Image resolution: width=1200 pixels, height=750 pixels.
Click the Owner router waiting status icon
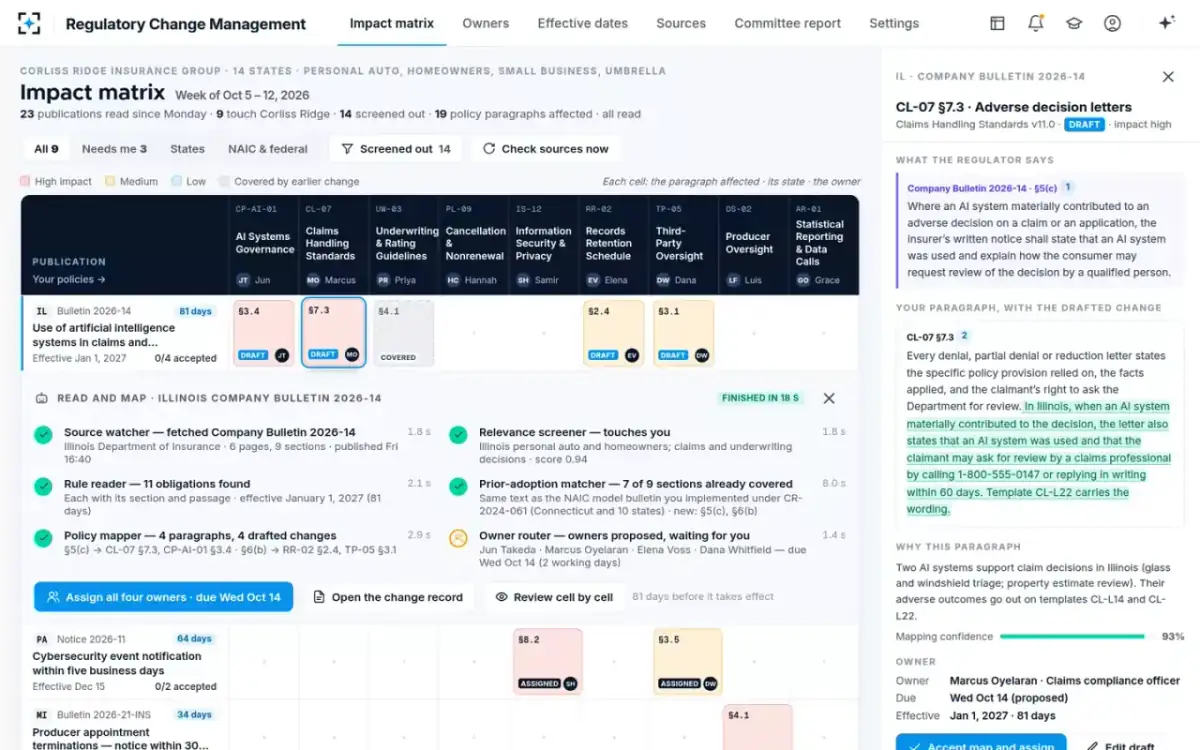tap(458, 538)
